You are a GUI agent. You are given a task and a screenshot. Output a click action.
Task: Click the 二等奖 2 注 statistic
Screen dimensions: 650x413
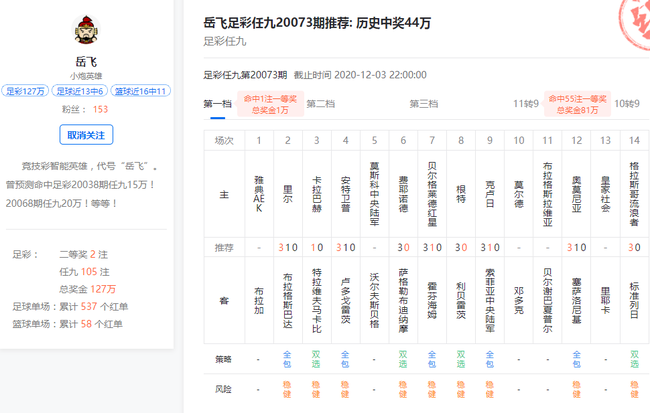click(x=83, y=254)
